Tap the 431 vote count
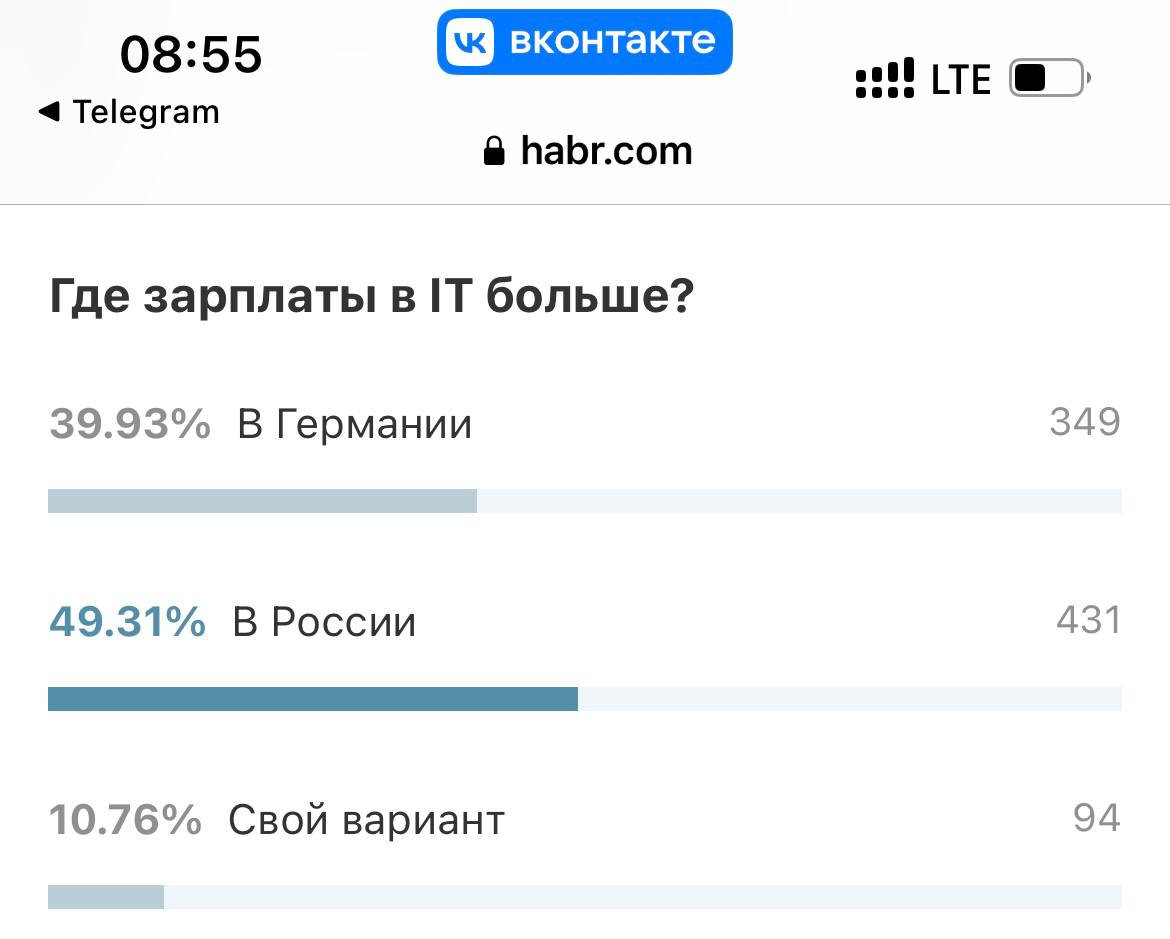The width and height of the screenshot is (1170, 939). click(x=1089, y=620)
